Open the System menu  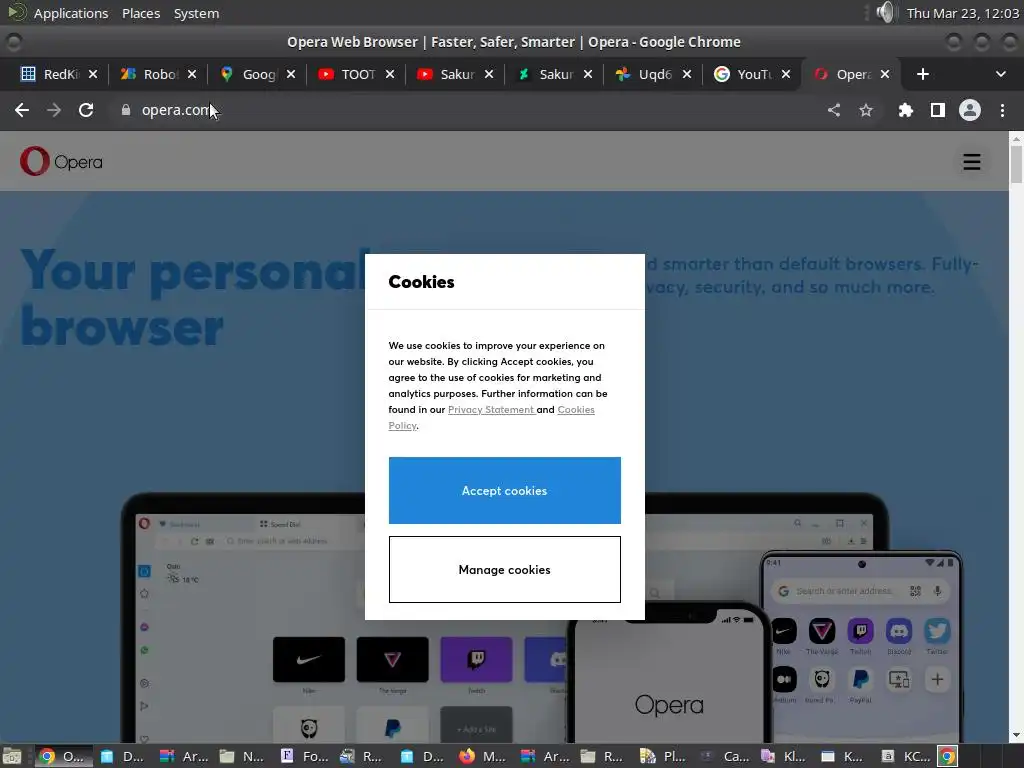coord(196,13)
